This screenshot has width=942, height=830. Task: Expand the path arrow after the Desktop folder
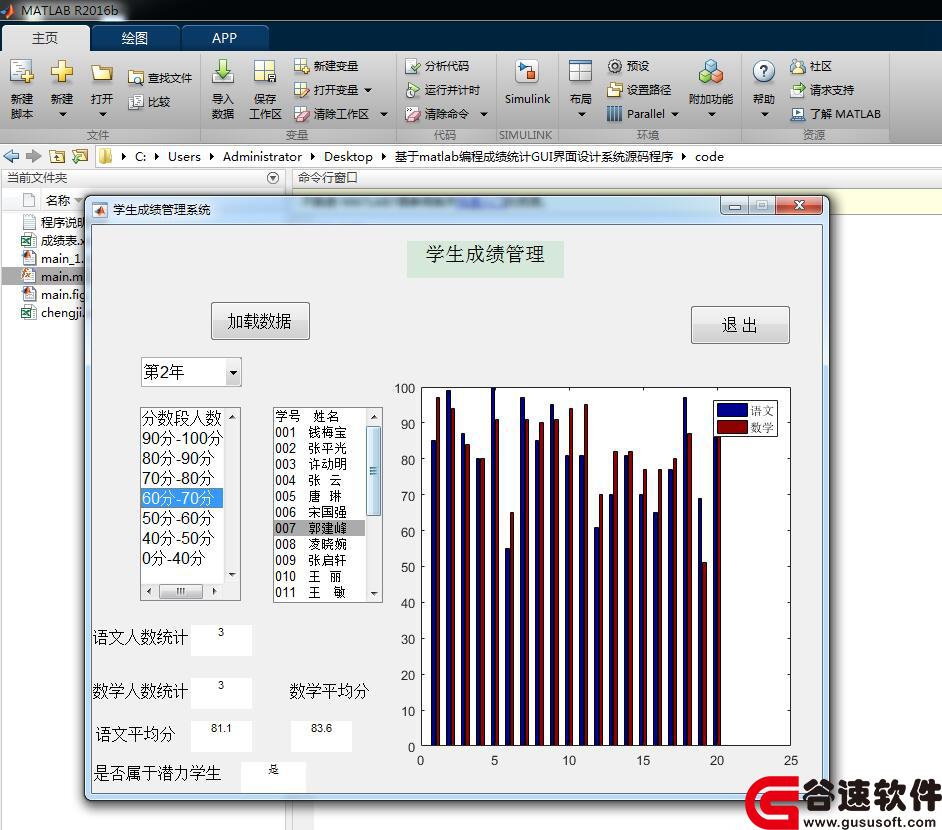[384, 157]
